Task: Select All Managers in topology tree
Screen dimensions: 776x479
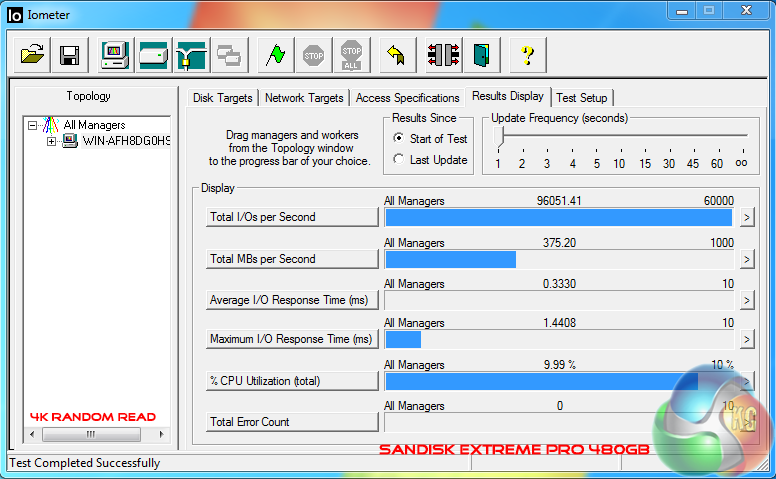Action: pyautogui.click(x=94, y=125)
